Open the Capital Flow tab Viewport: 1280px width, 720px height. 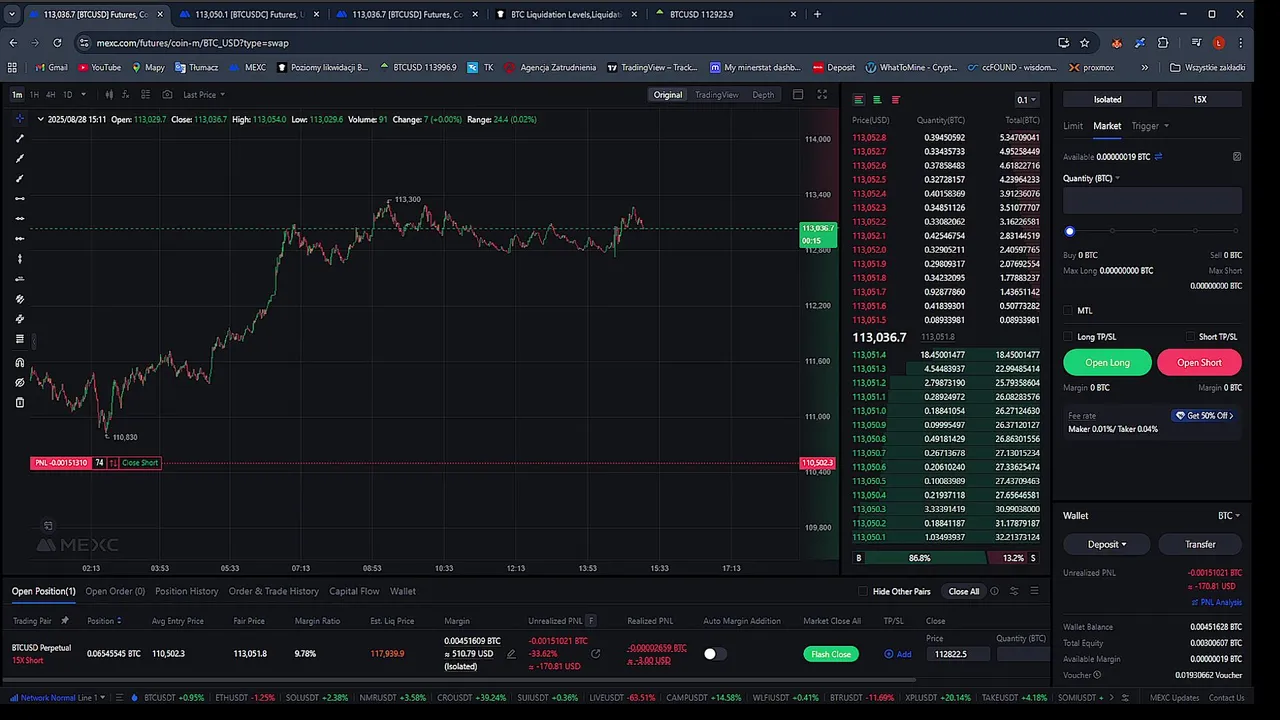(354, 591)
